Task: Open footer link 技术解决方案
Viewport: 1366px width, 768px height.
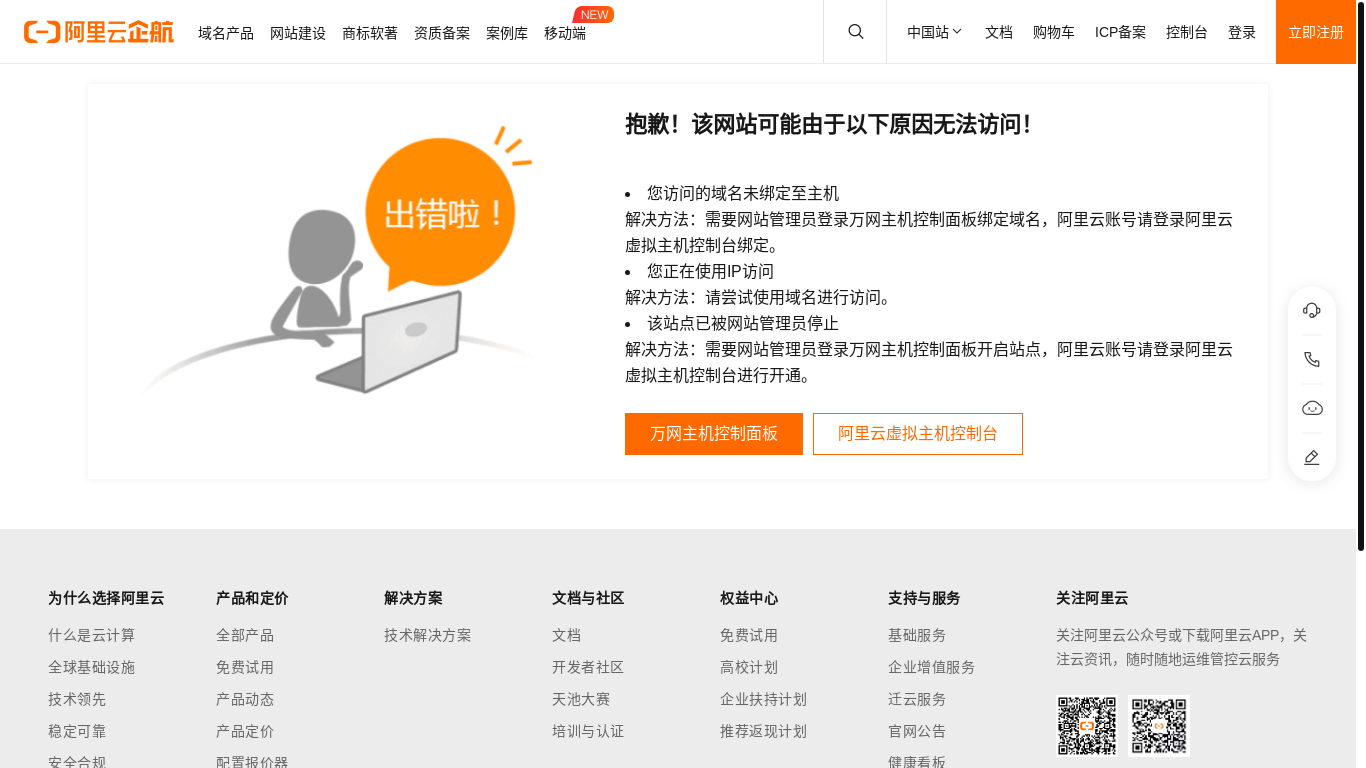Action: click(x=428, y=635)
